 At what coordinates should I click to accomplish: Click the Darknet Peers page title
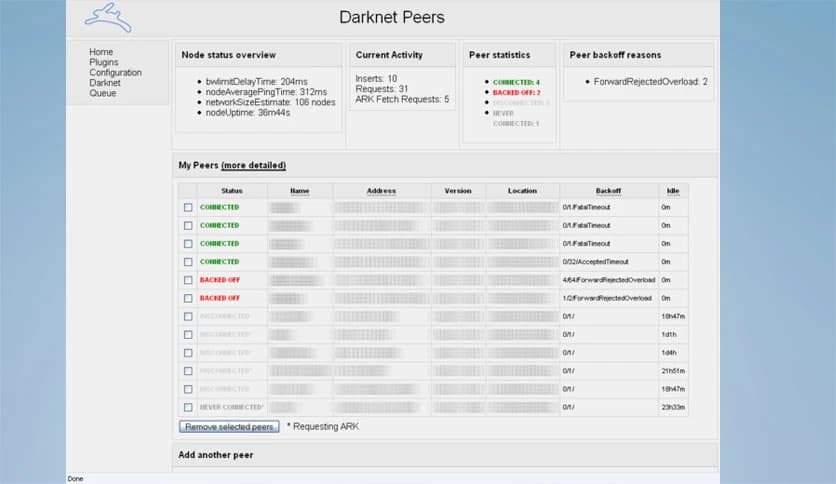392,17
